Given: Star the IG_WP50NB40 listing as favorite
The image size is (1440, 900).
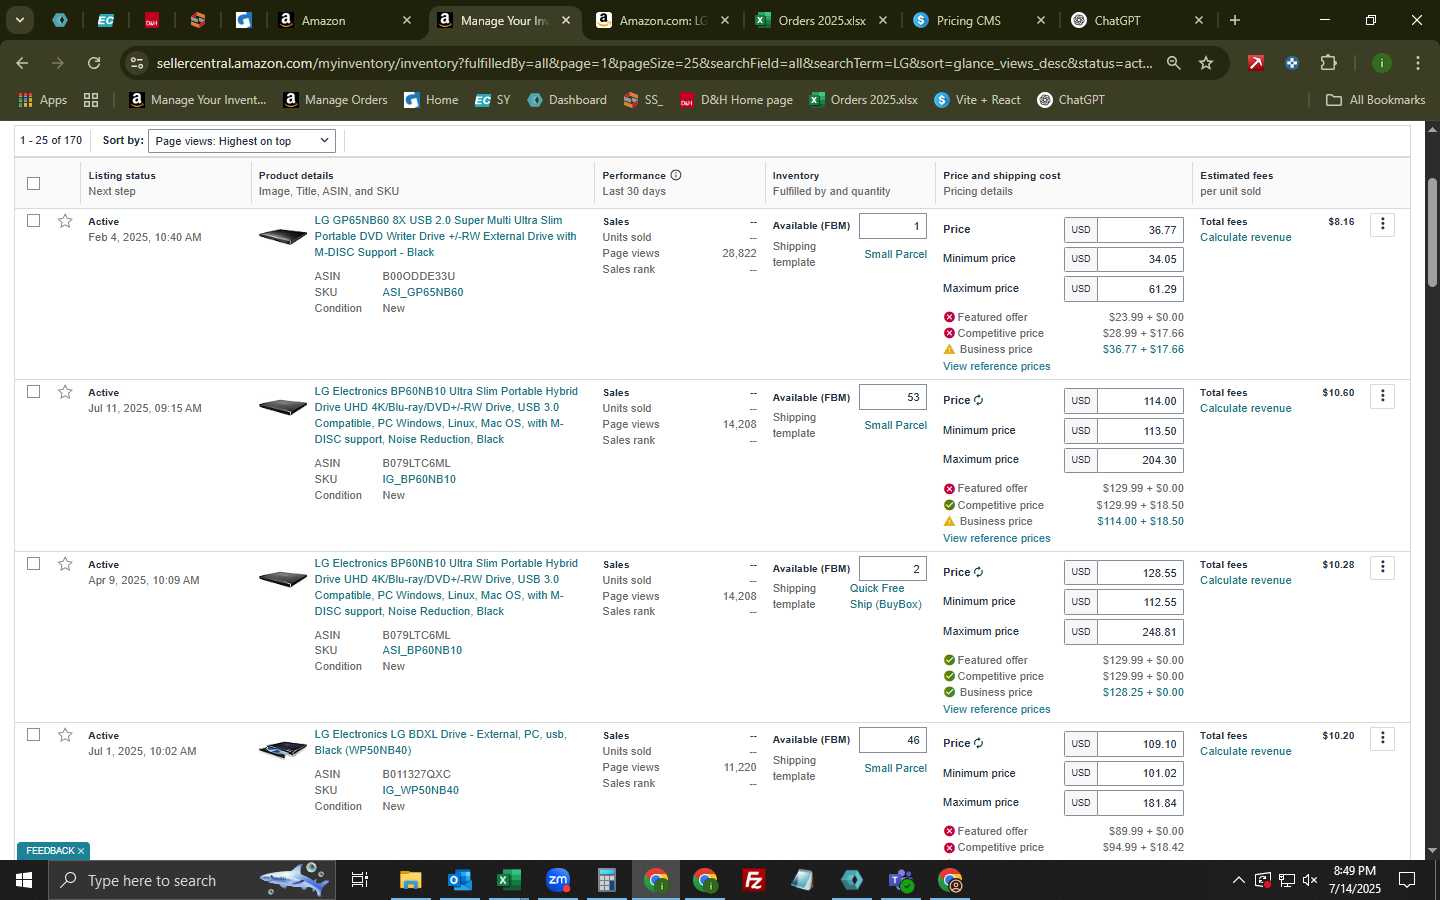Looking at the screenshot, I should (65, 735).
